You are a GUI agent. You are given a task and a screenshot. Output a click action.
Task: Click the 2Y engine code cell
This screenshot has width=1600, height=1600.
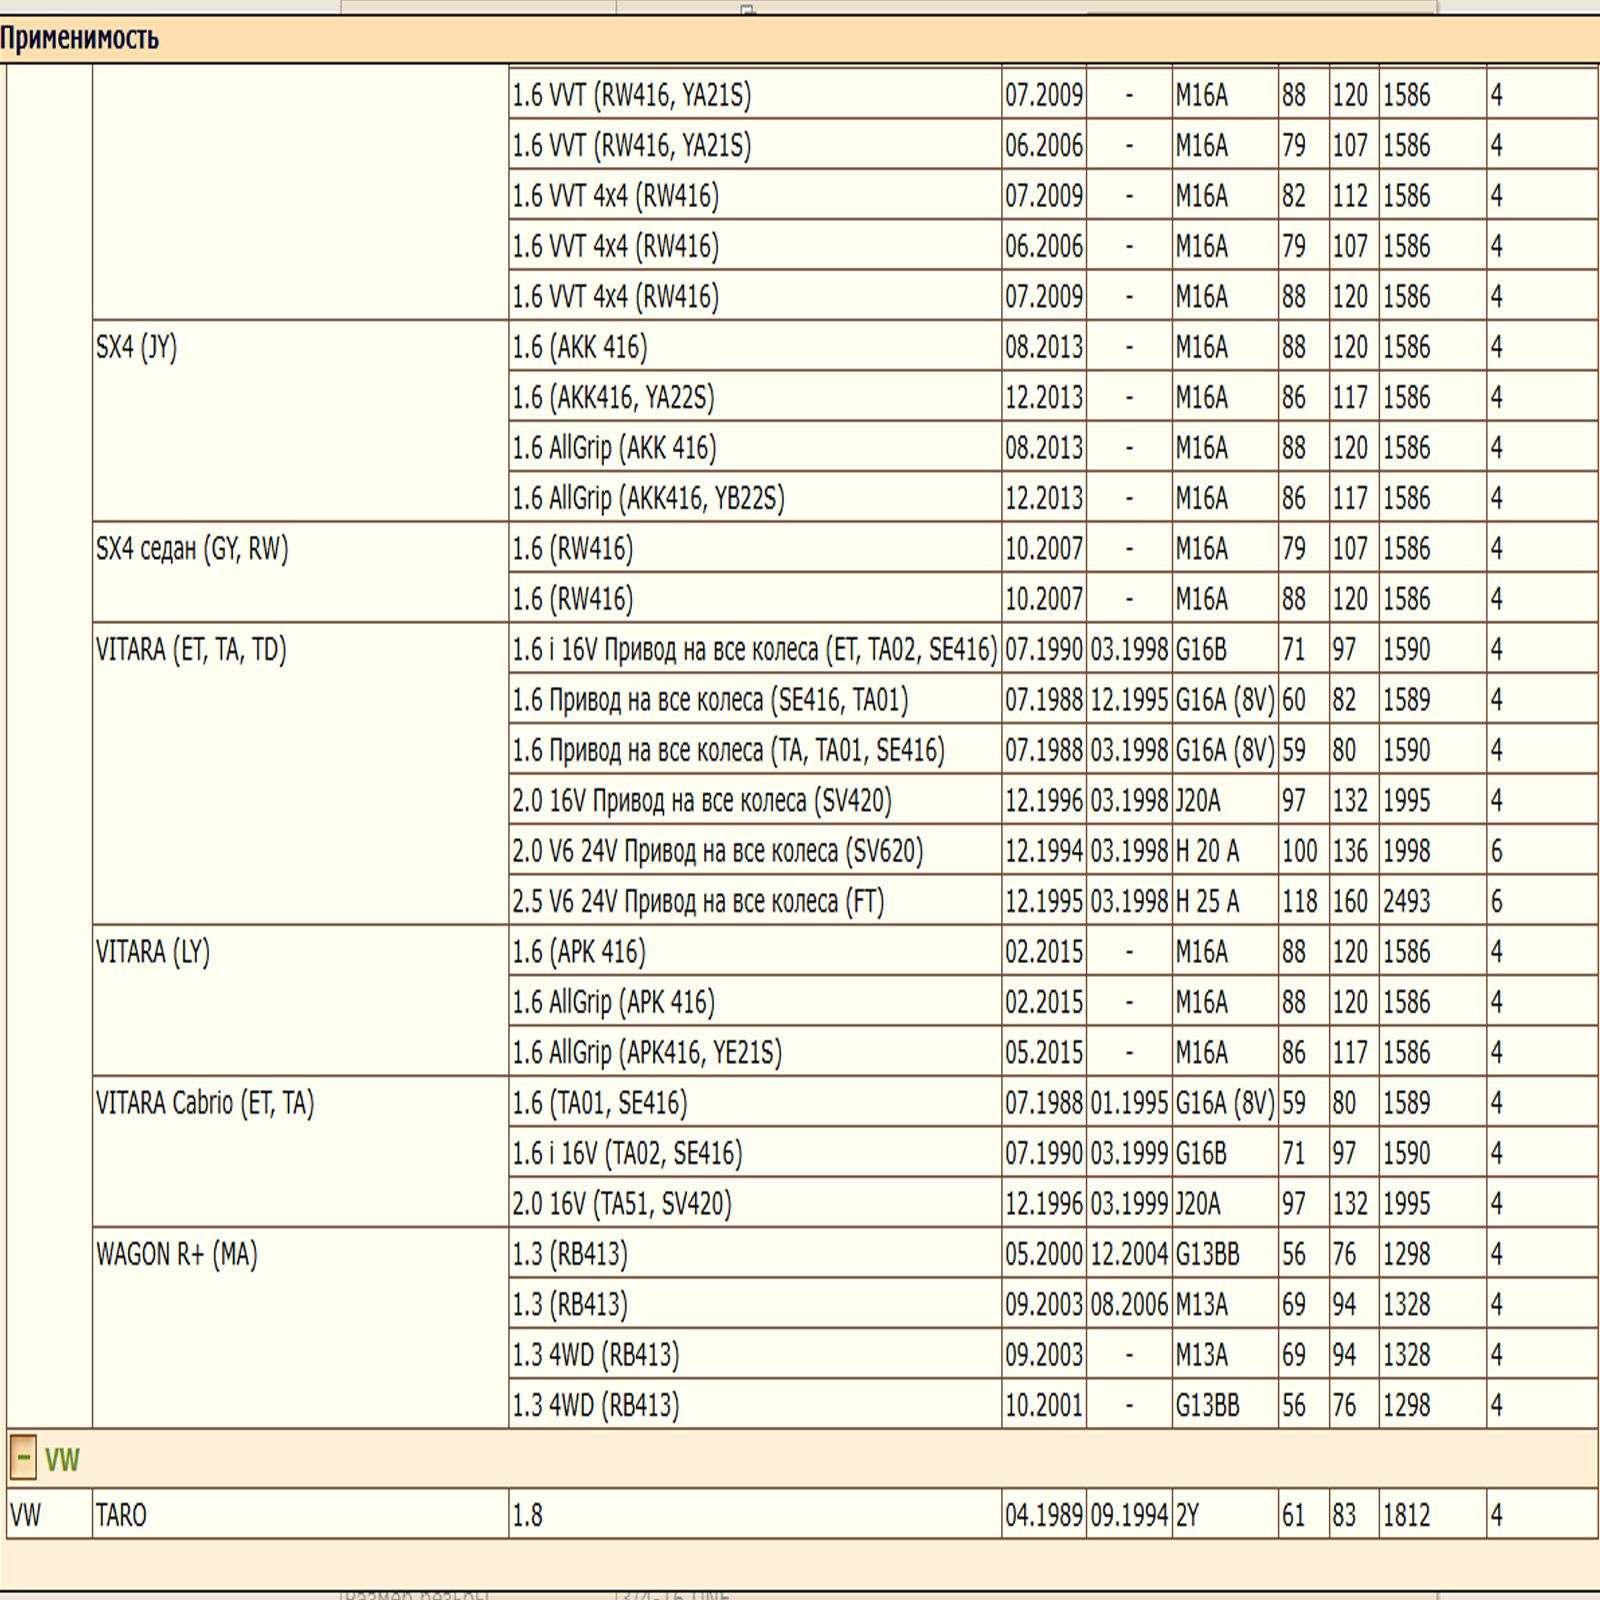pos(1187,1515)
